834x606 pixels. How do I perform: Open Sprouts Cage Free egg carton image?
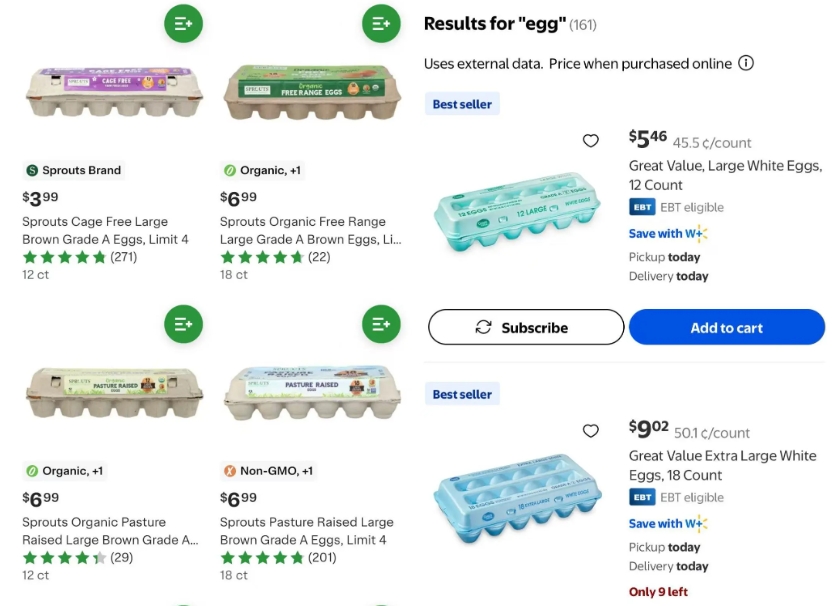114,92
